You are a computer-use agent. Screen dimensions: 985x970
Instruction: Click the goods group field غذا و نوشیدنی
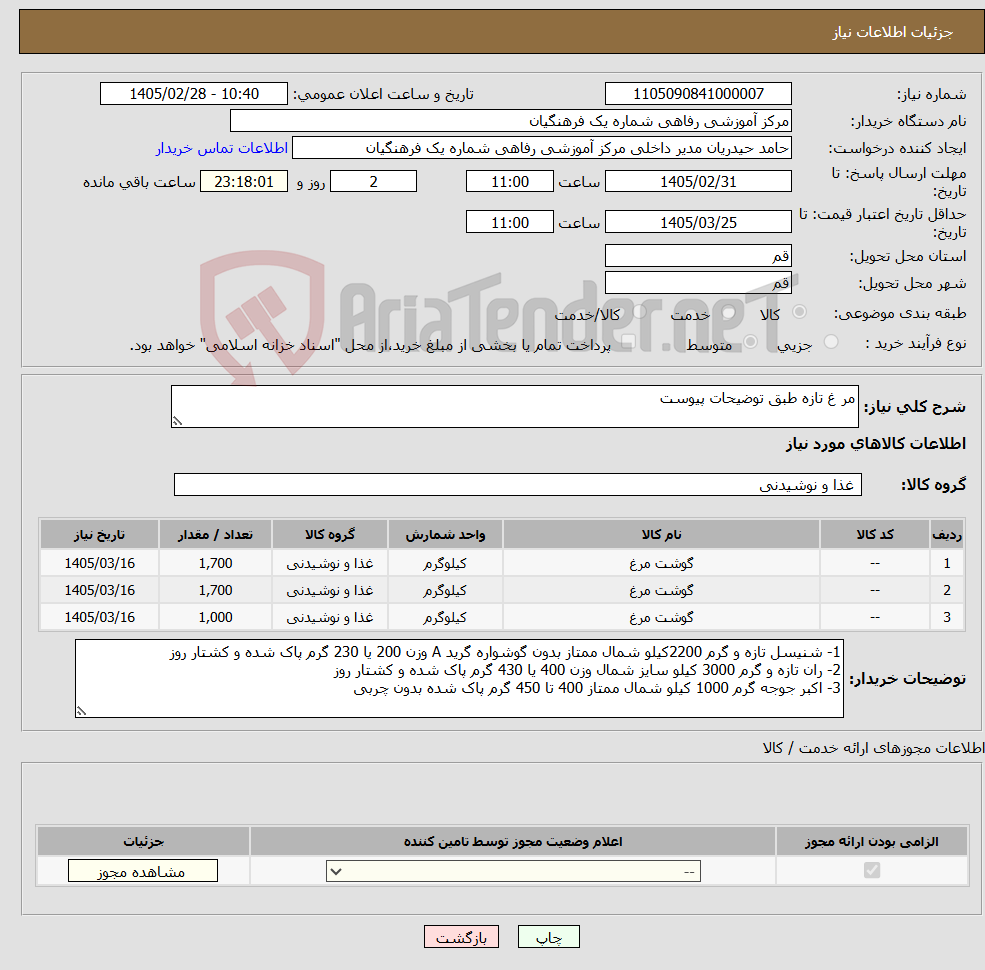click(518, 484)
